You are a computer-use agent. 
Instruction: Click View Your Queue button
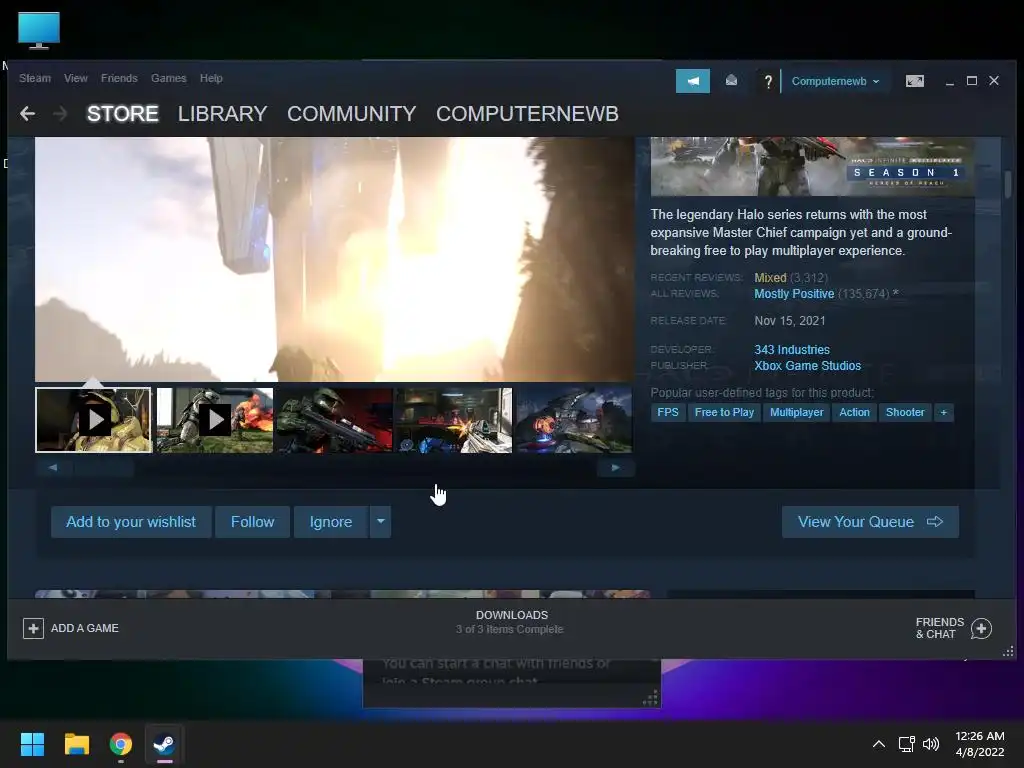click(x=870, y=521)
